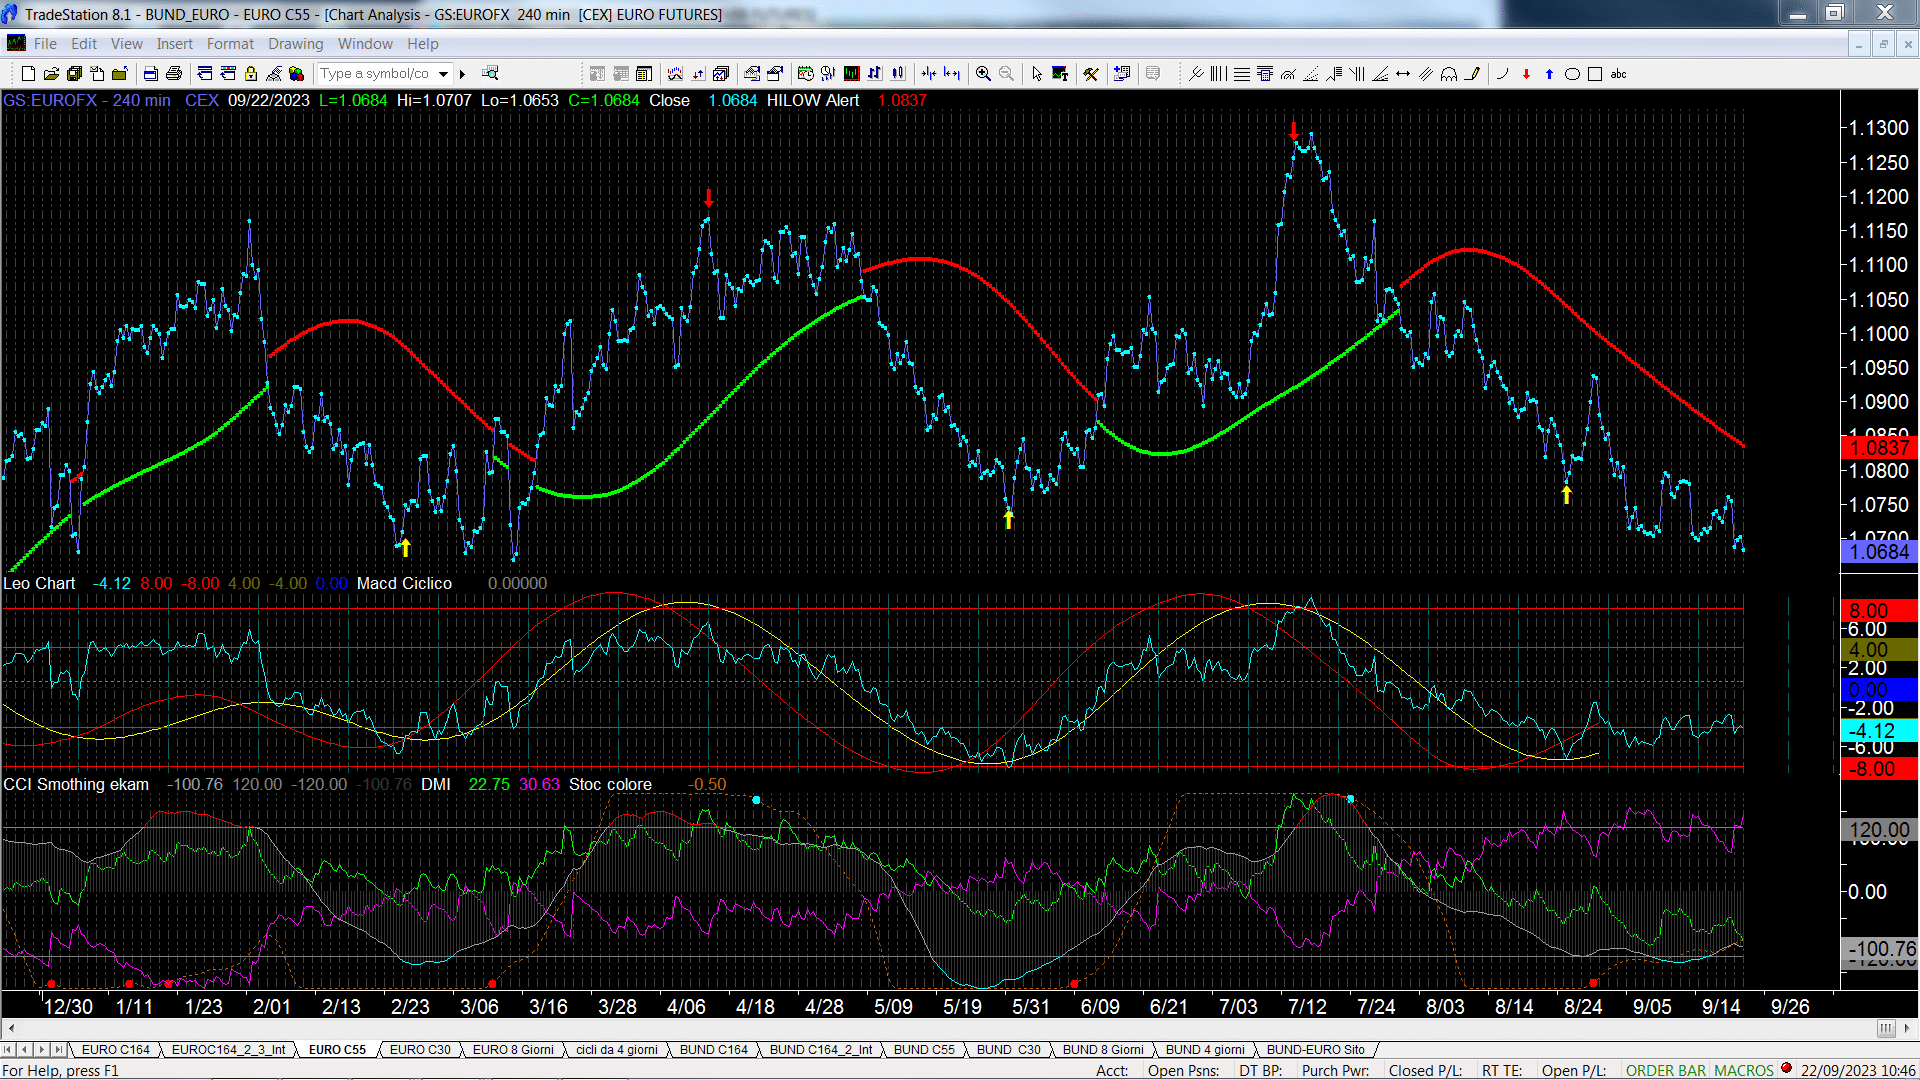Select the Gann fan angle tool
Screen dimensions: 1920x1080
coord(1379,73)
